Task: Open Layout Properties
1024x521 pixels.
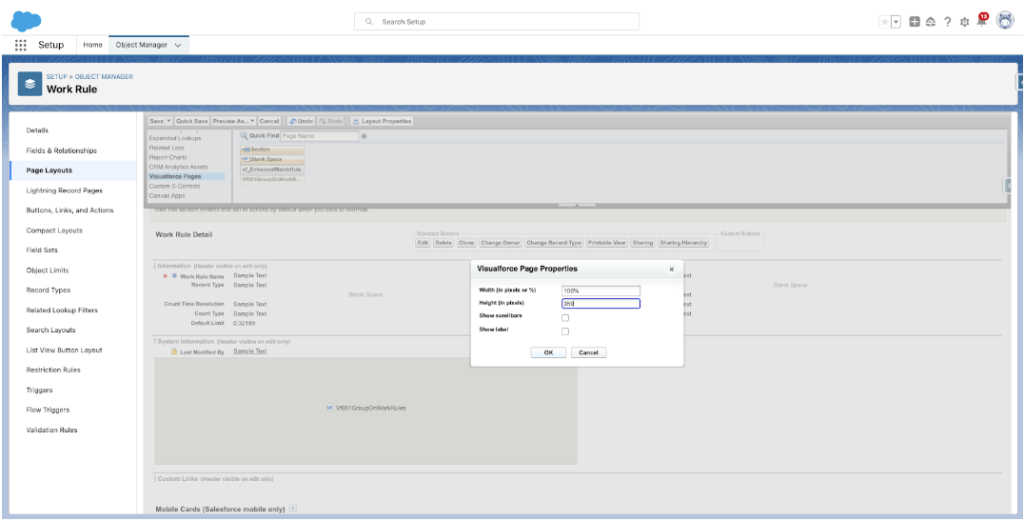Action: click(381, 121)
